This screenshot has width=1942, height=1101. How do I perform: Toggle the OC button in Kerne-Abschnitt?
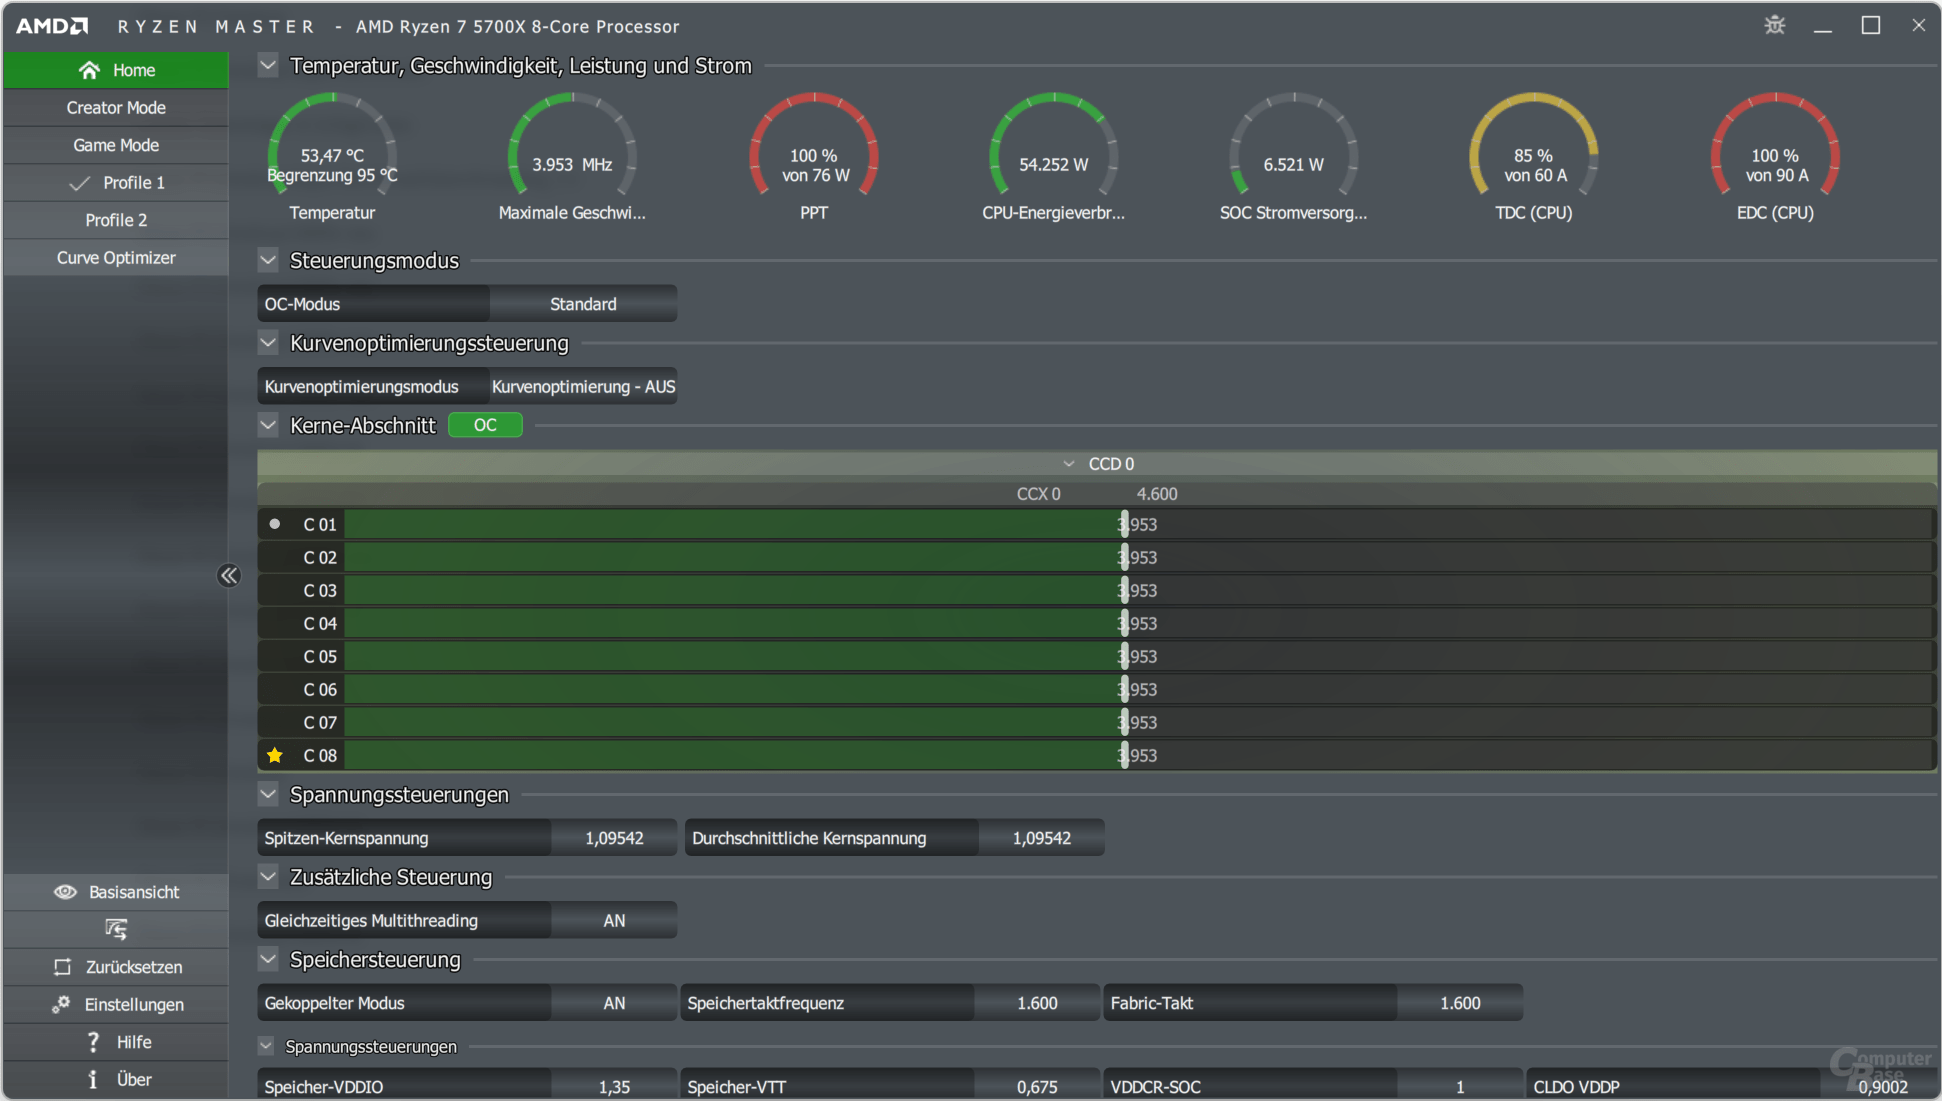point(485,425)
